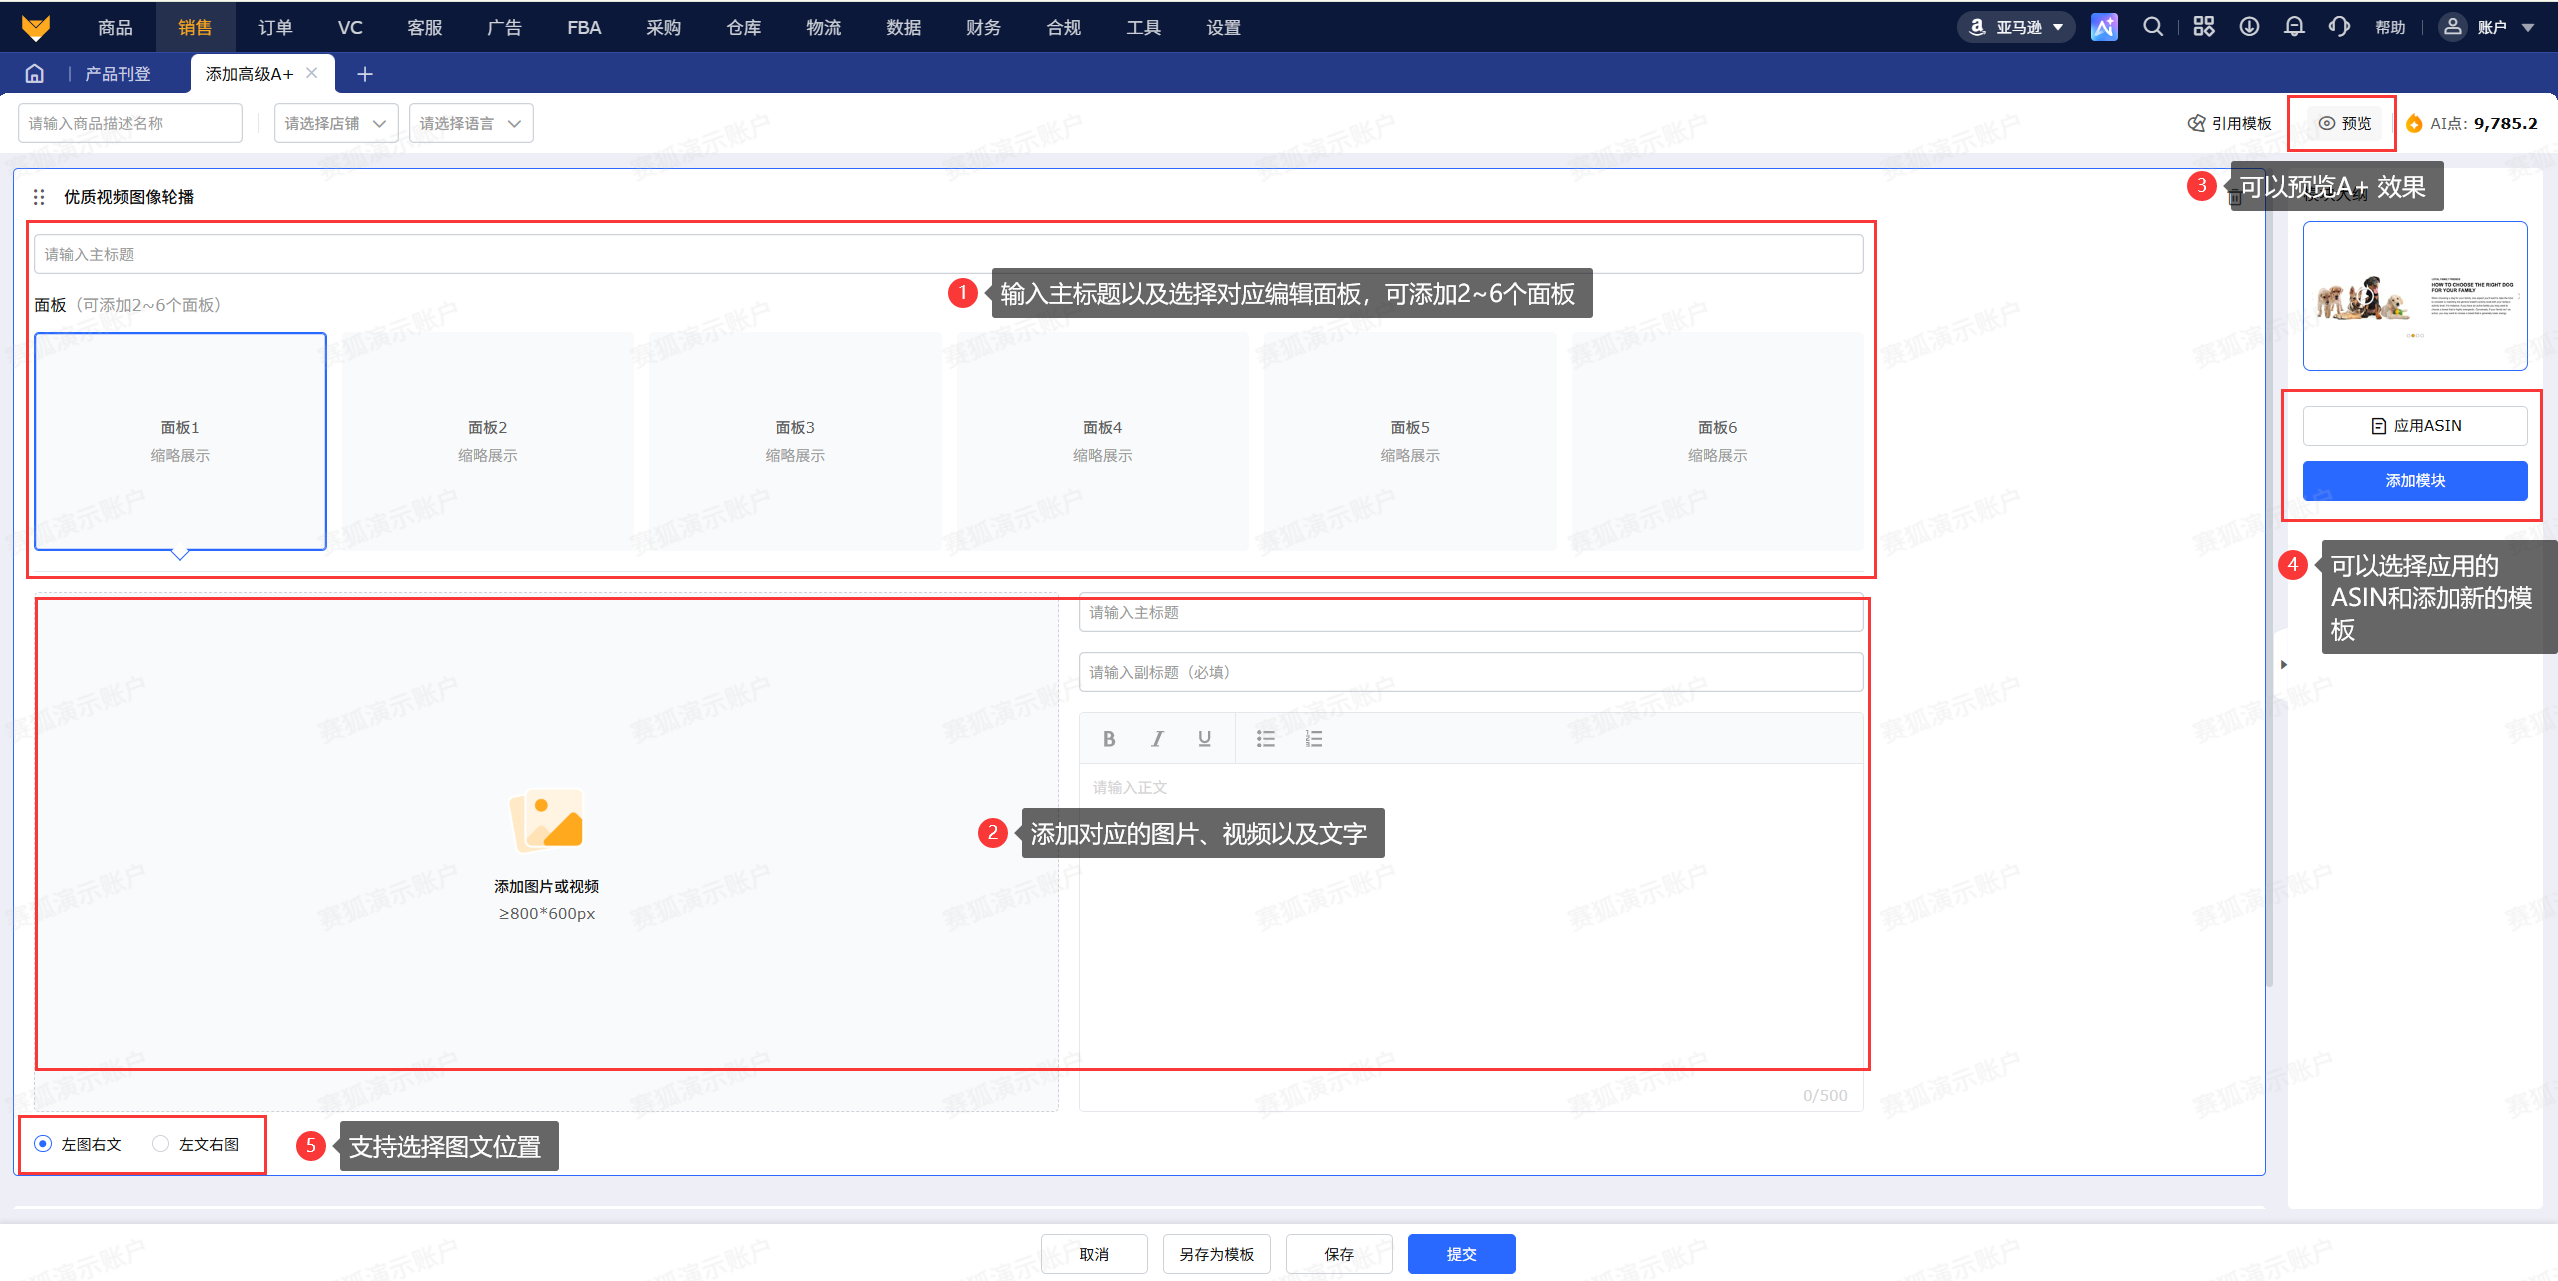Select the 面板2 panel thumbnail
Viewport: 2558px width, 1281px height.
click(x=488, y=441)
